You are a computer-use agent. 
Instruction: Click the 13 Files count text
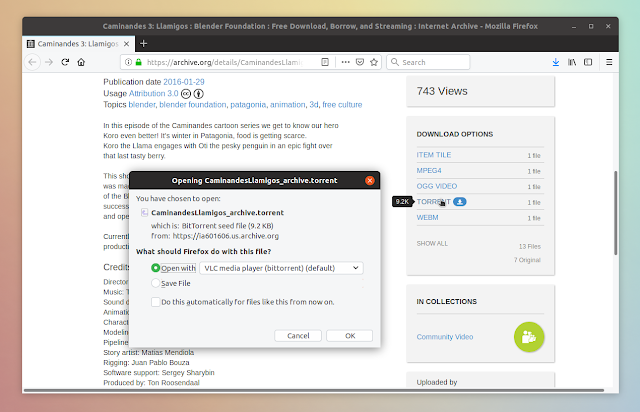pyautogui.click(x=529, y=247)
